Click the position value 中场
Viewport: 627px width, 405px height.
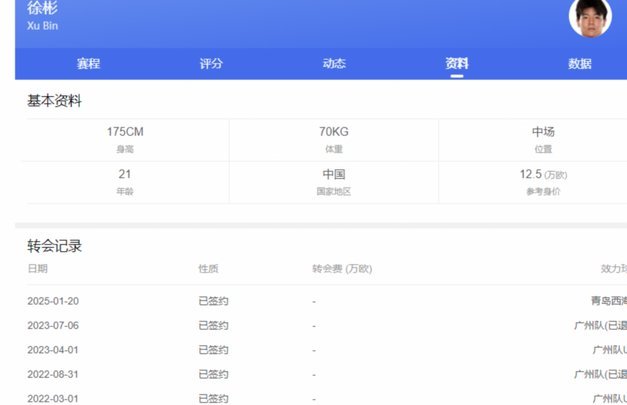(543, 132)
